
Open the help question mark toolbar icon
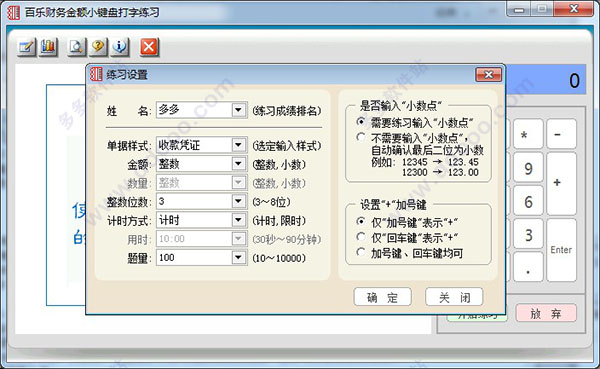(x=98, y=47)
